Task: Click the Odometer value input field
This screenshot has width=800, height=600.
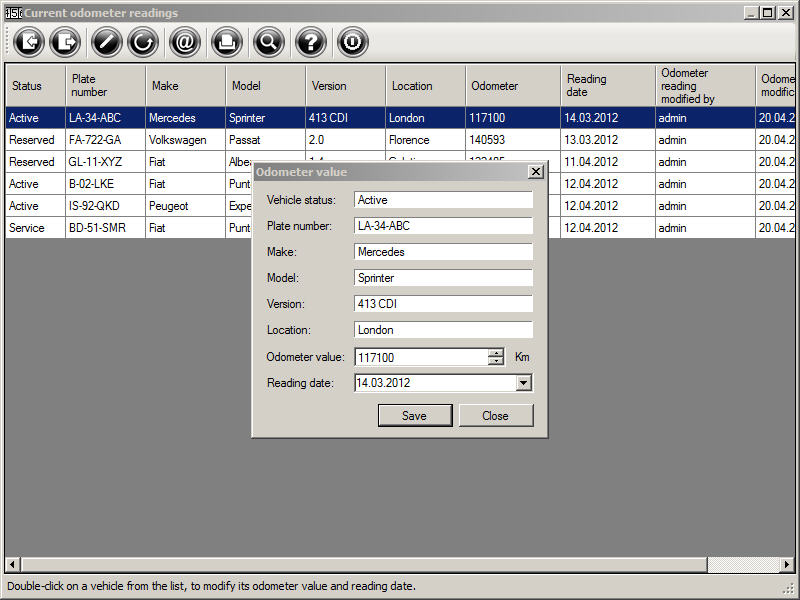Action: coord(420,357)
